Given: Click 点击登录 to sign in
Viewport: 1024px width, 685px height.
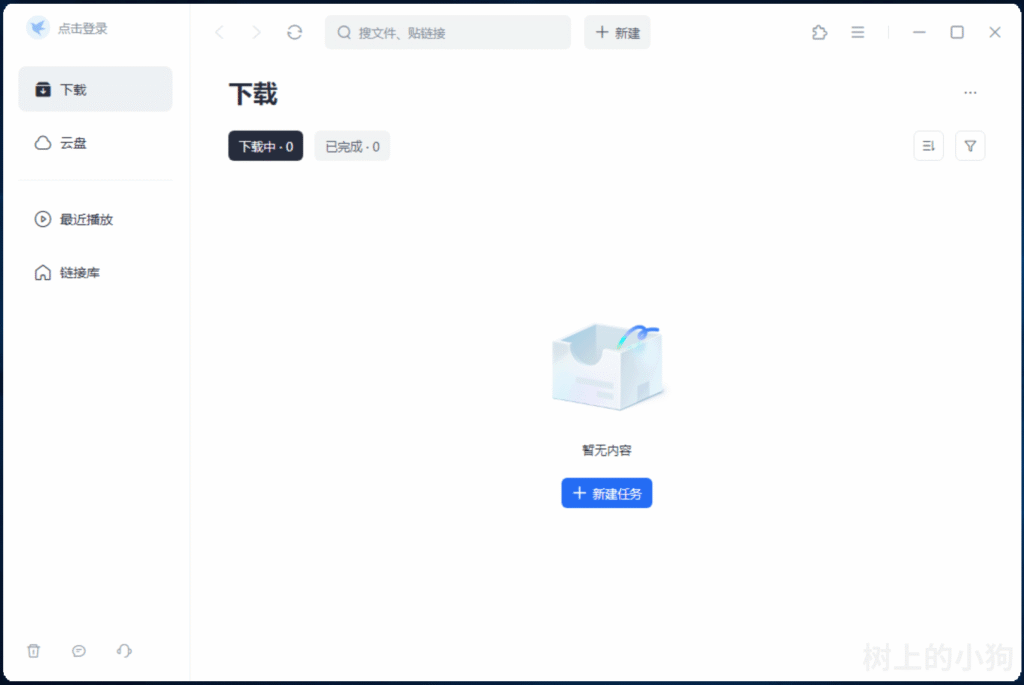Looking at the screenshot, I should click(83, 29).
